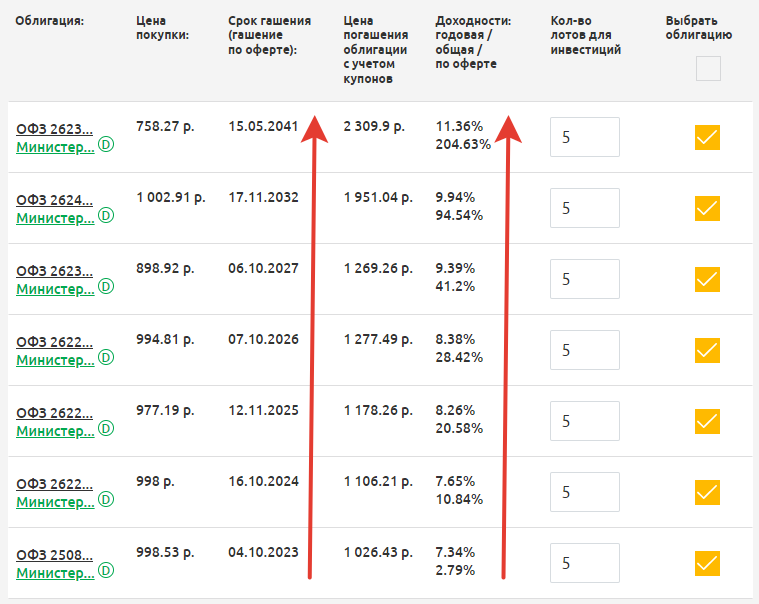The width and height of the screenshot is (759, 604).
Task: Toggle the select-all checkbox under Выбрать облигацию
Action: [708, 69]
